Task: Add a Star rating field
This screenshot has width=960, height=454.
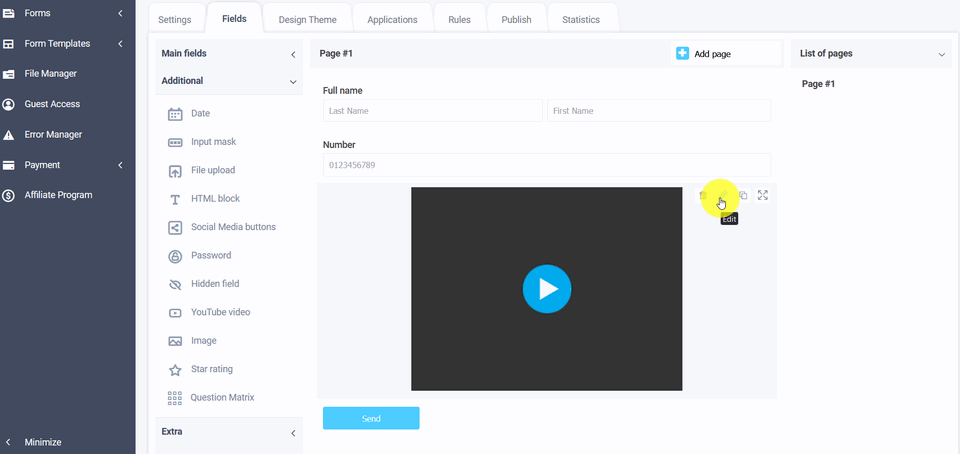Action: pos(211,370)
